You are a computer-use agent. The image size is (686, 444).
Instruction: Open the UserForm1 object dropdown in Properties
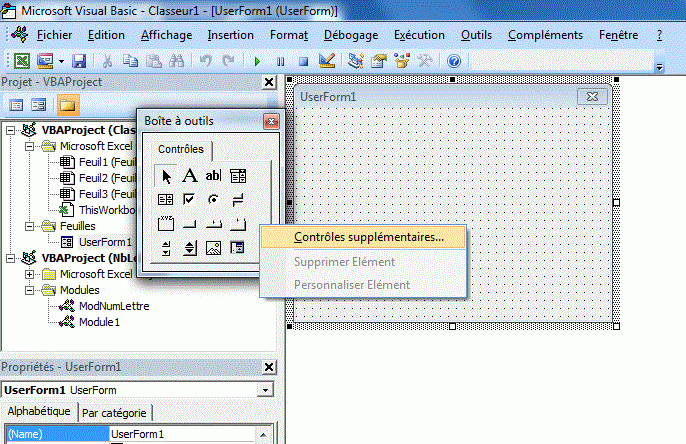pos(265,390)
